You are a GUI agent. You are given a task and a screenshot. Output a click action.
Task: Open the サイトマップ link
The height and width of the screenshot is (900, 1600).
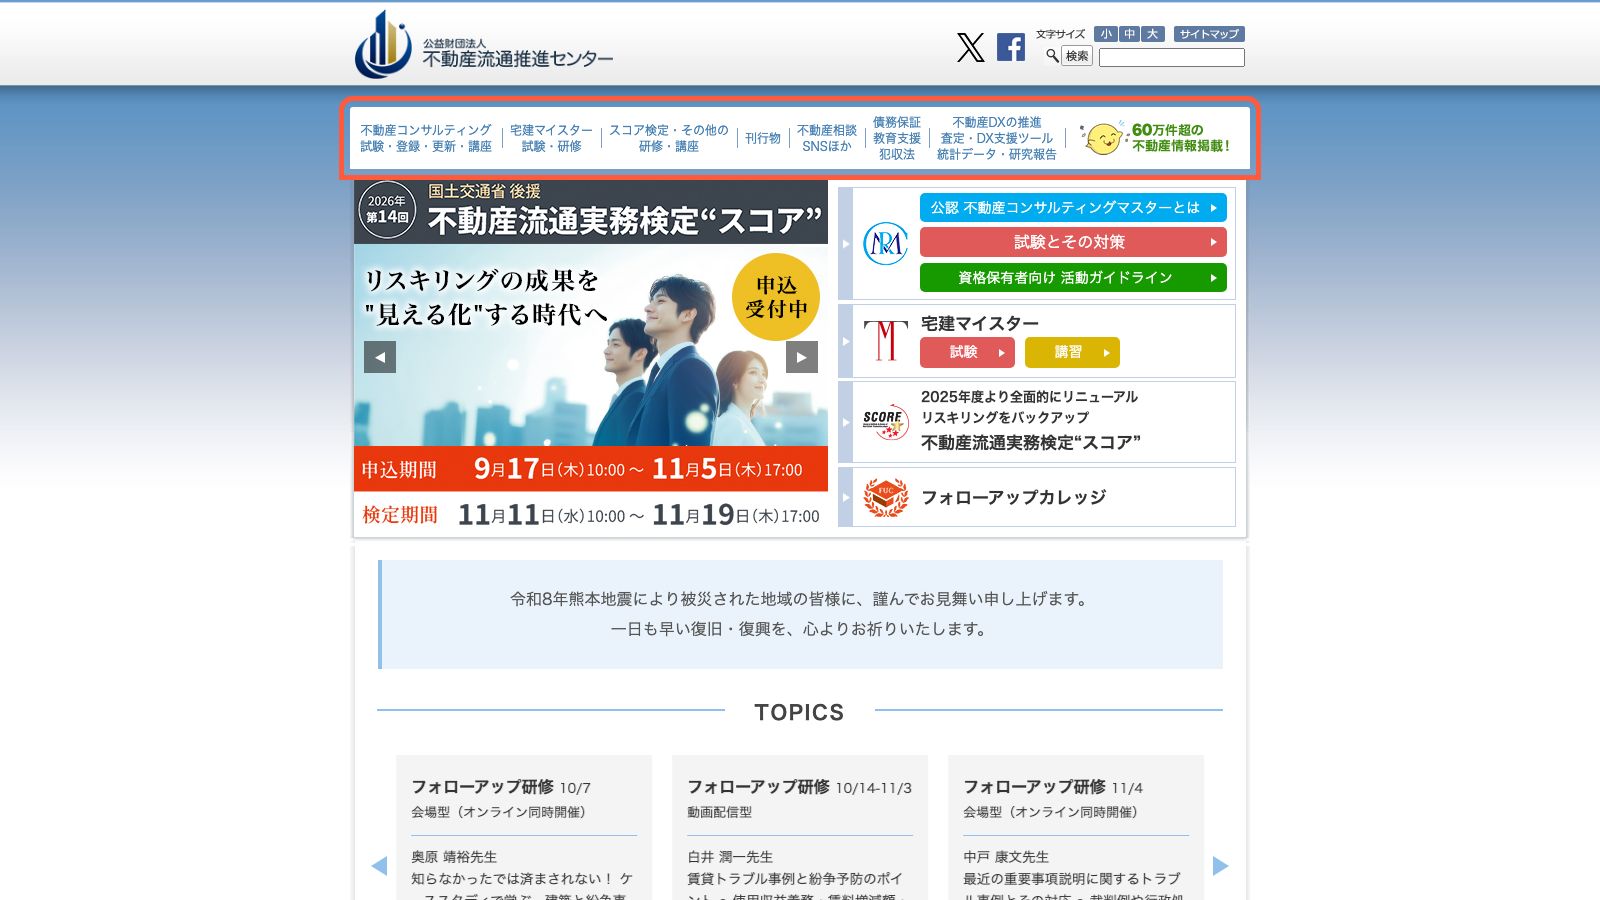pos(1209,34)
